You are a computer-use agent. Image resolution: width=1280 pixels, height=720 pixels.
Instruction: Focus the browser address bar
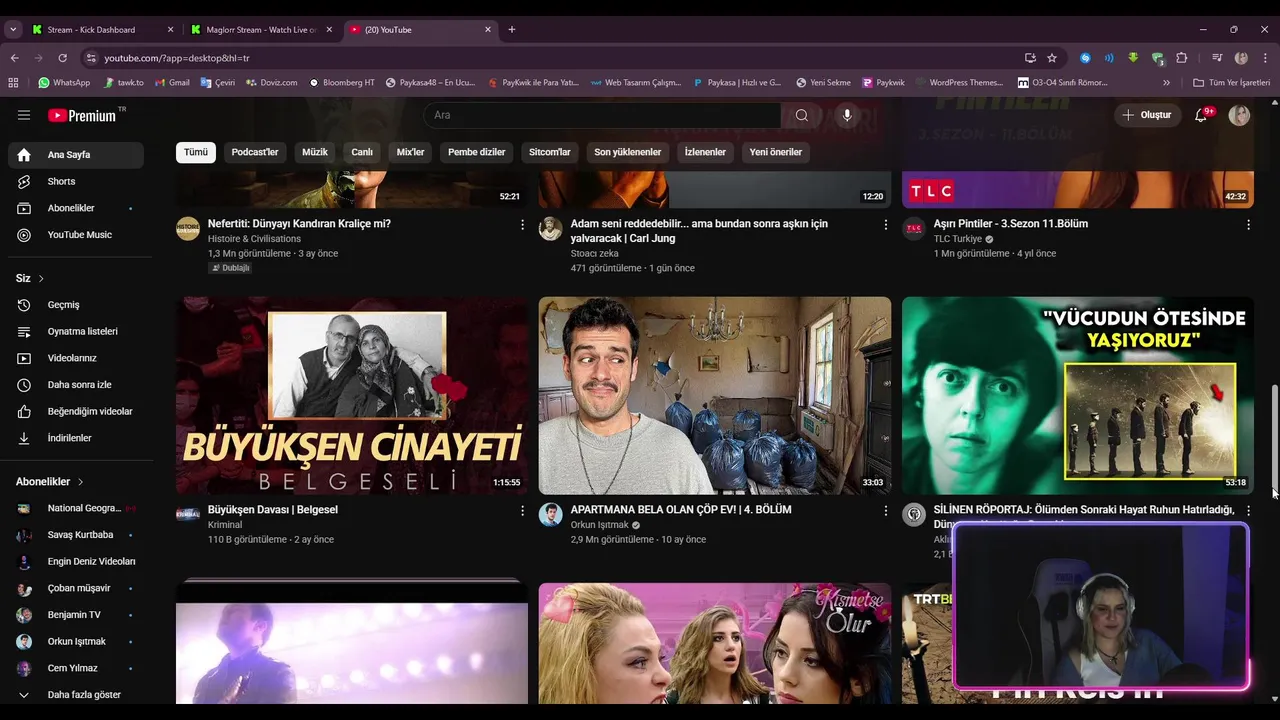[x=560, y=58]
